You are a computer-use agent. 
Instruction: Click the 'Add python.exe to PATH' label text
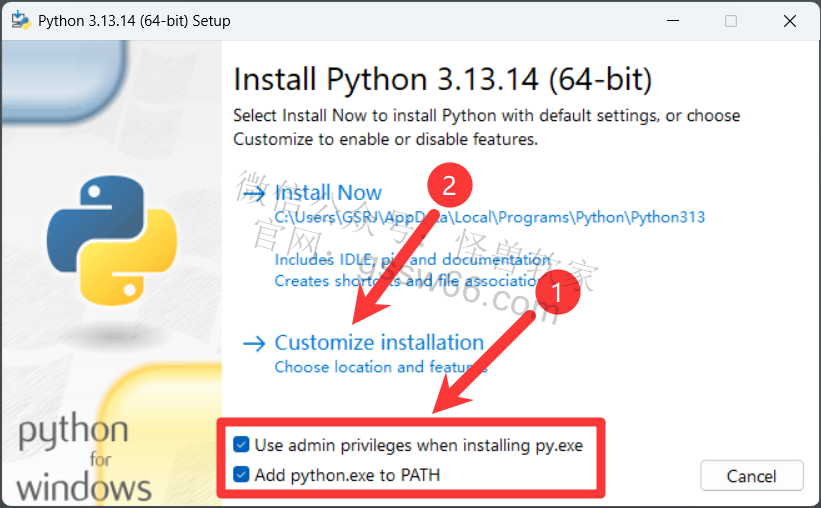coord(347,475)
